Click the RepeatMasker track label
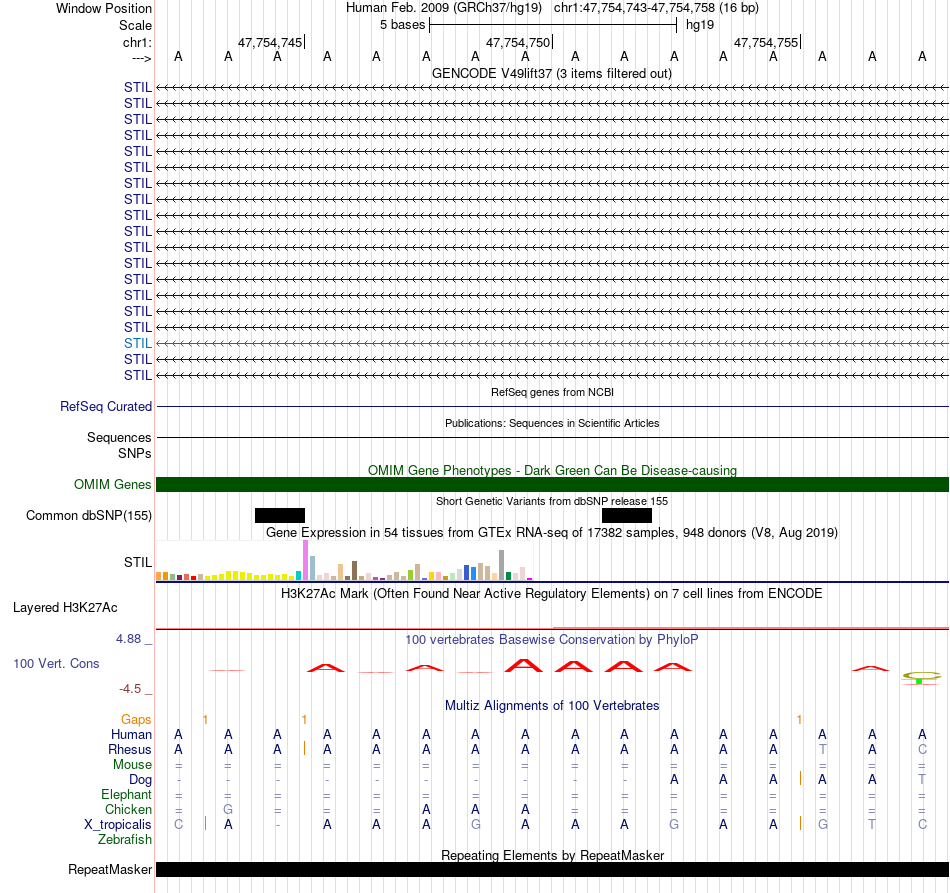Screen dimensions: 950x893 (x=110, y=869)
